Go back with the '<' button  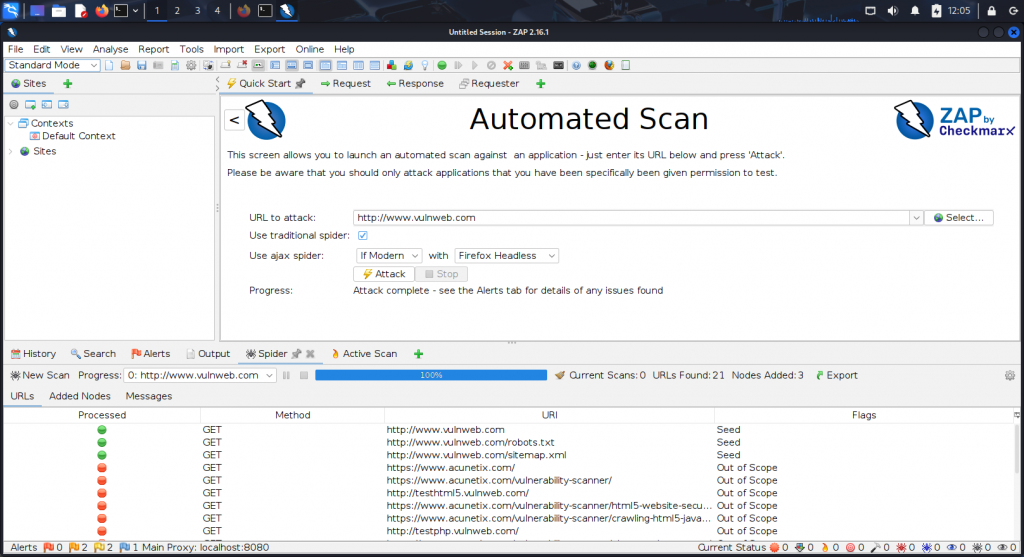coord(234,120)
